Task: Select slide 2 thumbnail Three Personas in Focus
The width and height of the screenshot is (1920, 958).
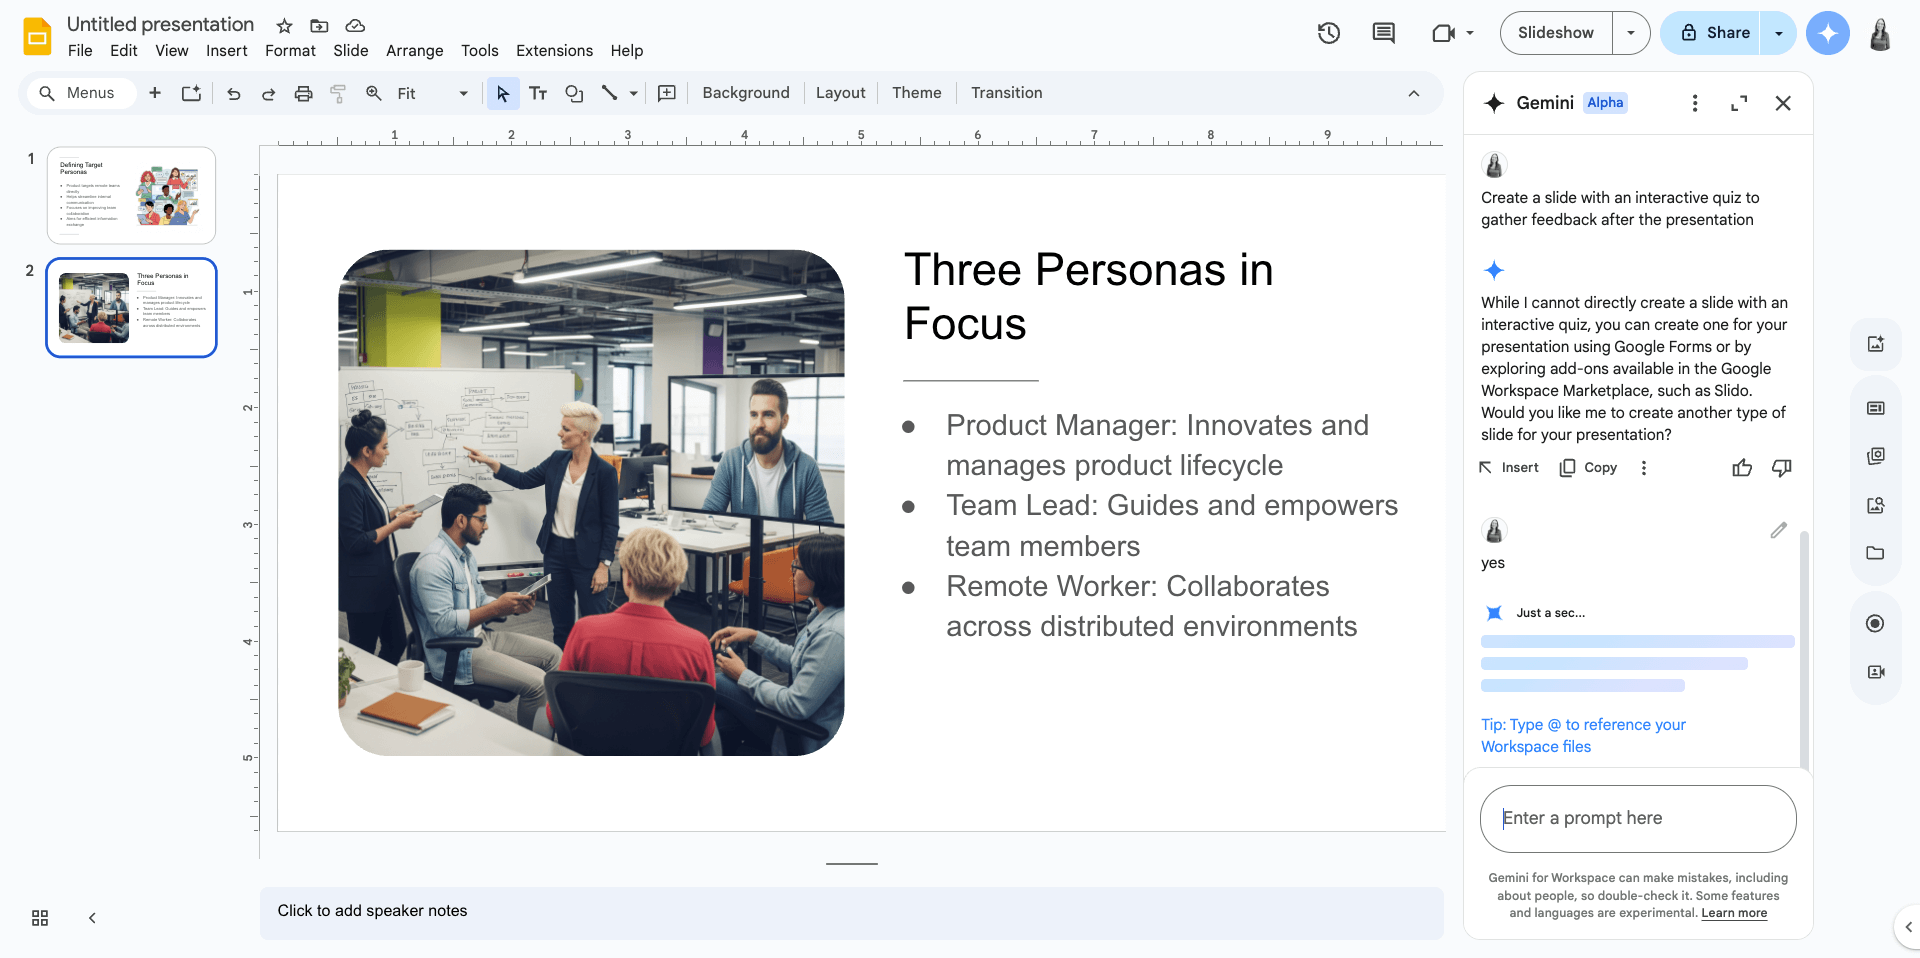Action: point(131,307)
